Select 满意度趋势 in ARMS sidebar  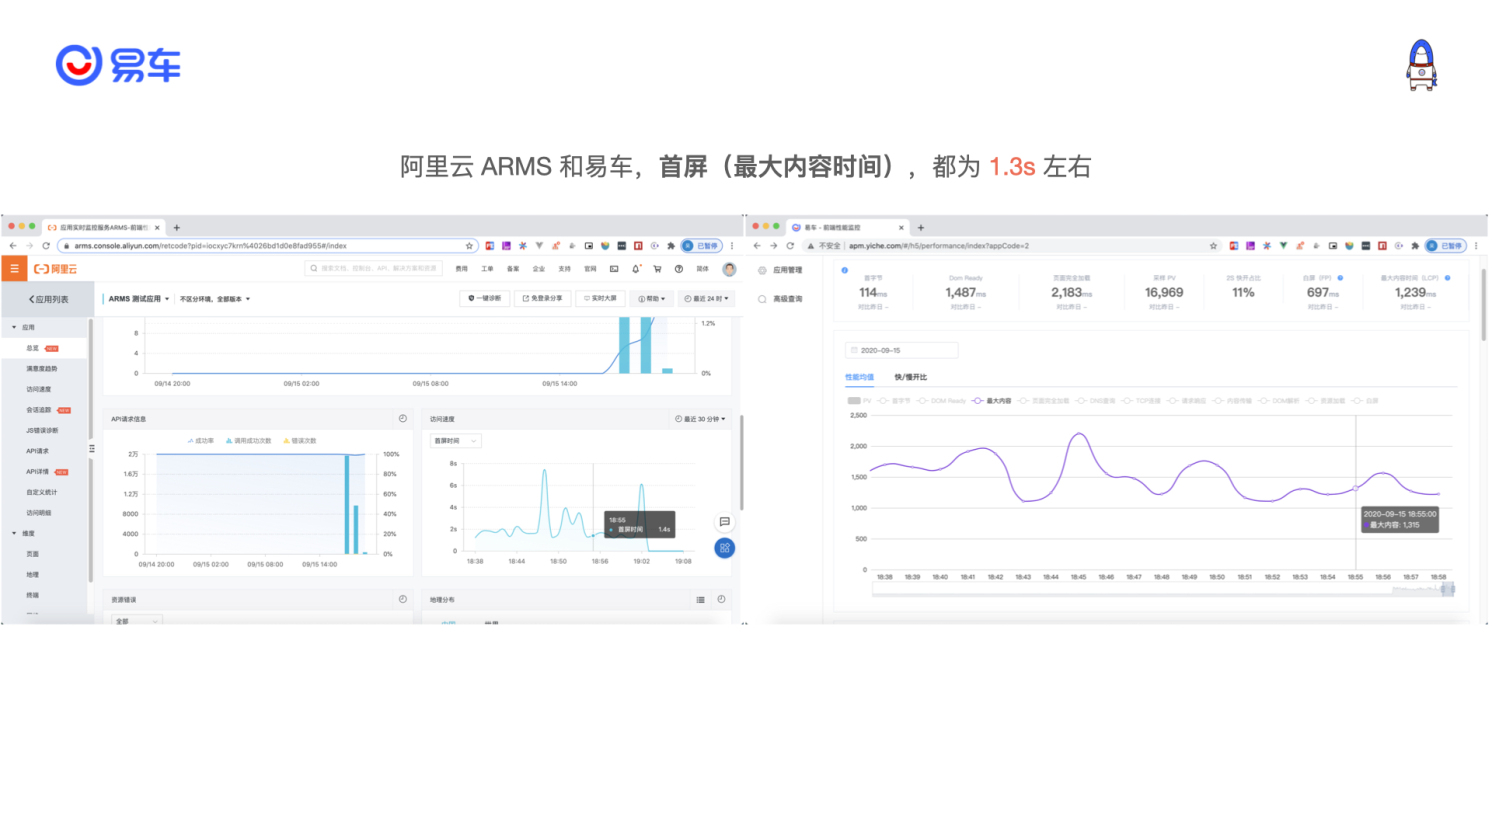(42, 369)
